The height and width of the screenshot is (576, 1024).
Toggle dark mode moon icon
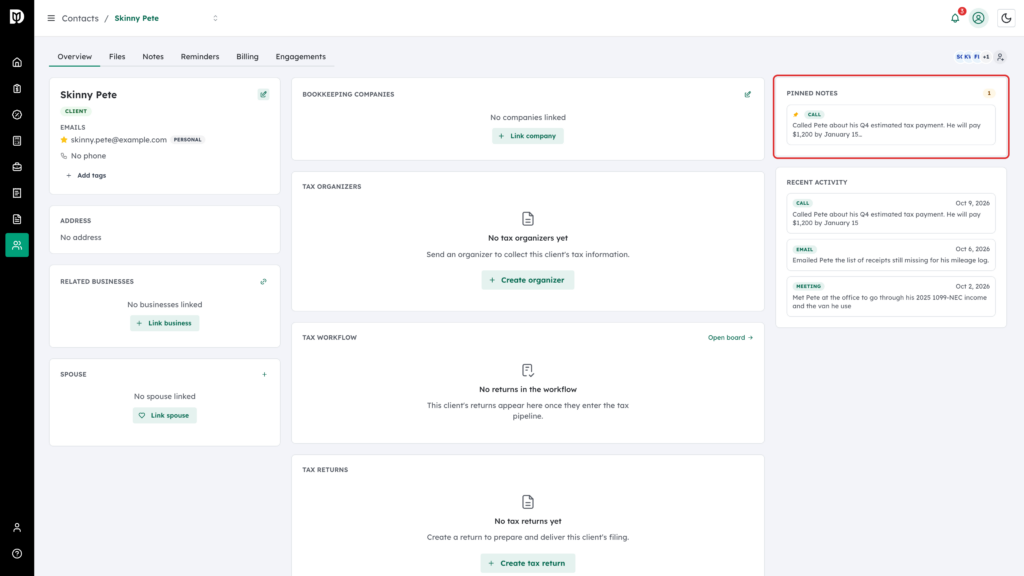pyautogui.click(x=1006, y=18)
